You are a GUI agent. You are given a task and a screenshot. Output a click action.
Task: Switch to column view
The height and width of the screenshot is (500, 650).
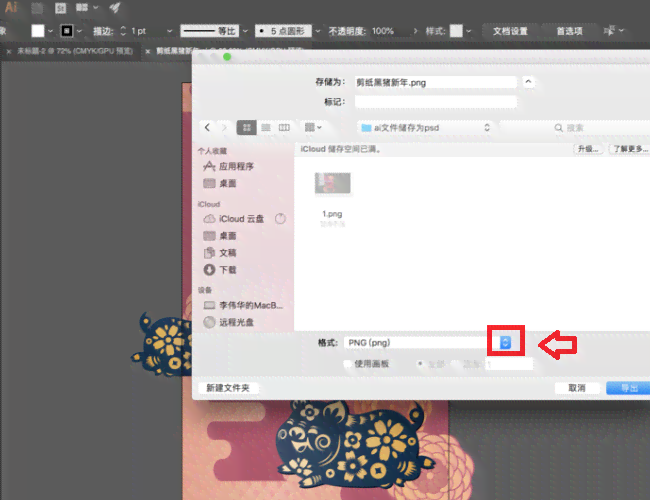coord(284,128)
